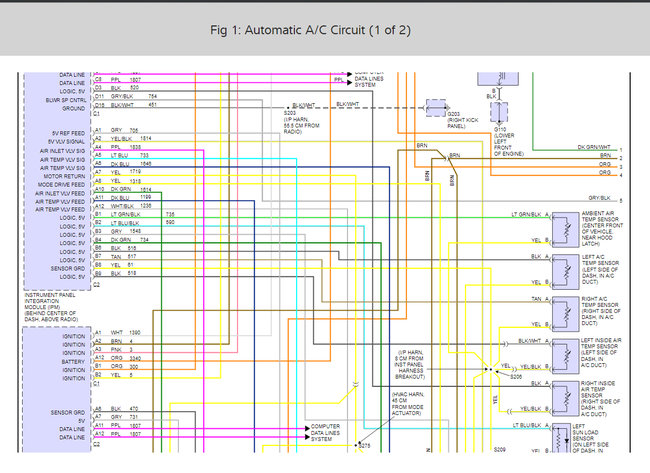Select the "BRN 4" wire label at A2
Image resolution: width=650 pixels, height=473 pixels.
coord(122,341)
